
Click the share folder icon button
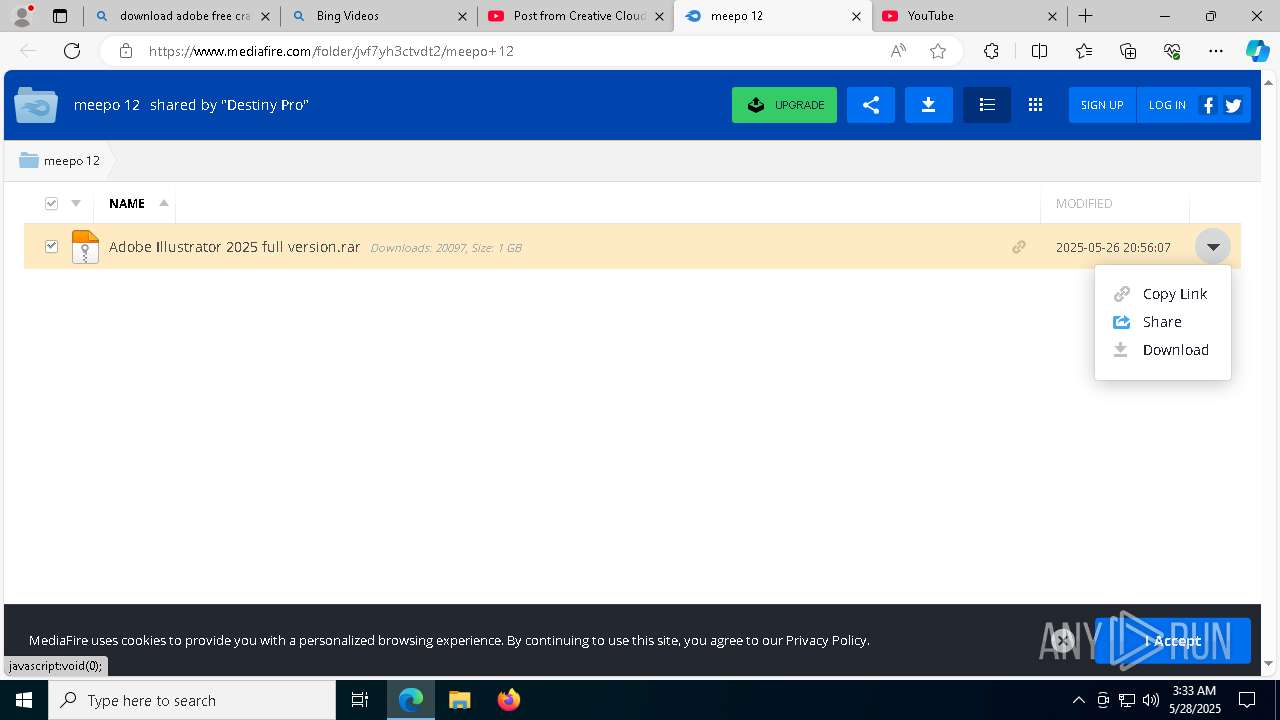[871, 105]
